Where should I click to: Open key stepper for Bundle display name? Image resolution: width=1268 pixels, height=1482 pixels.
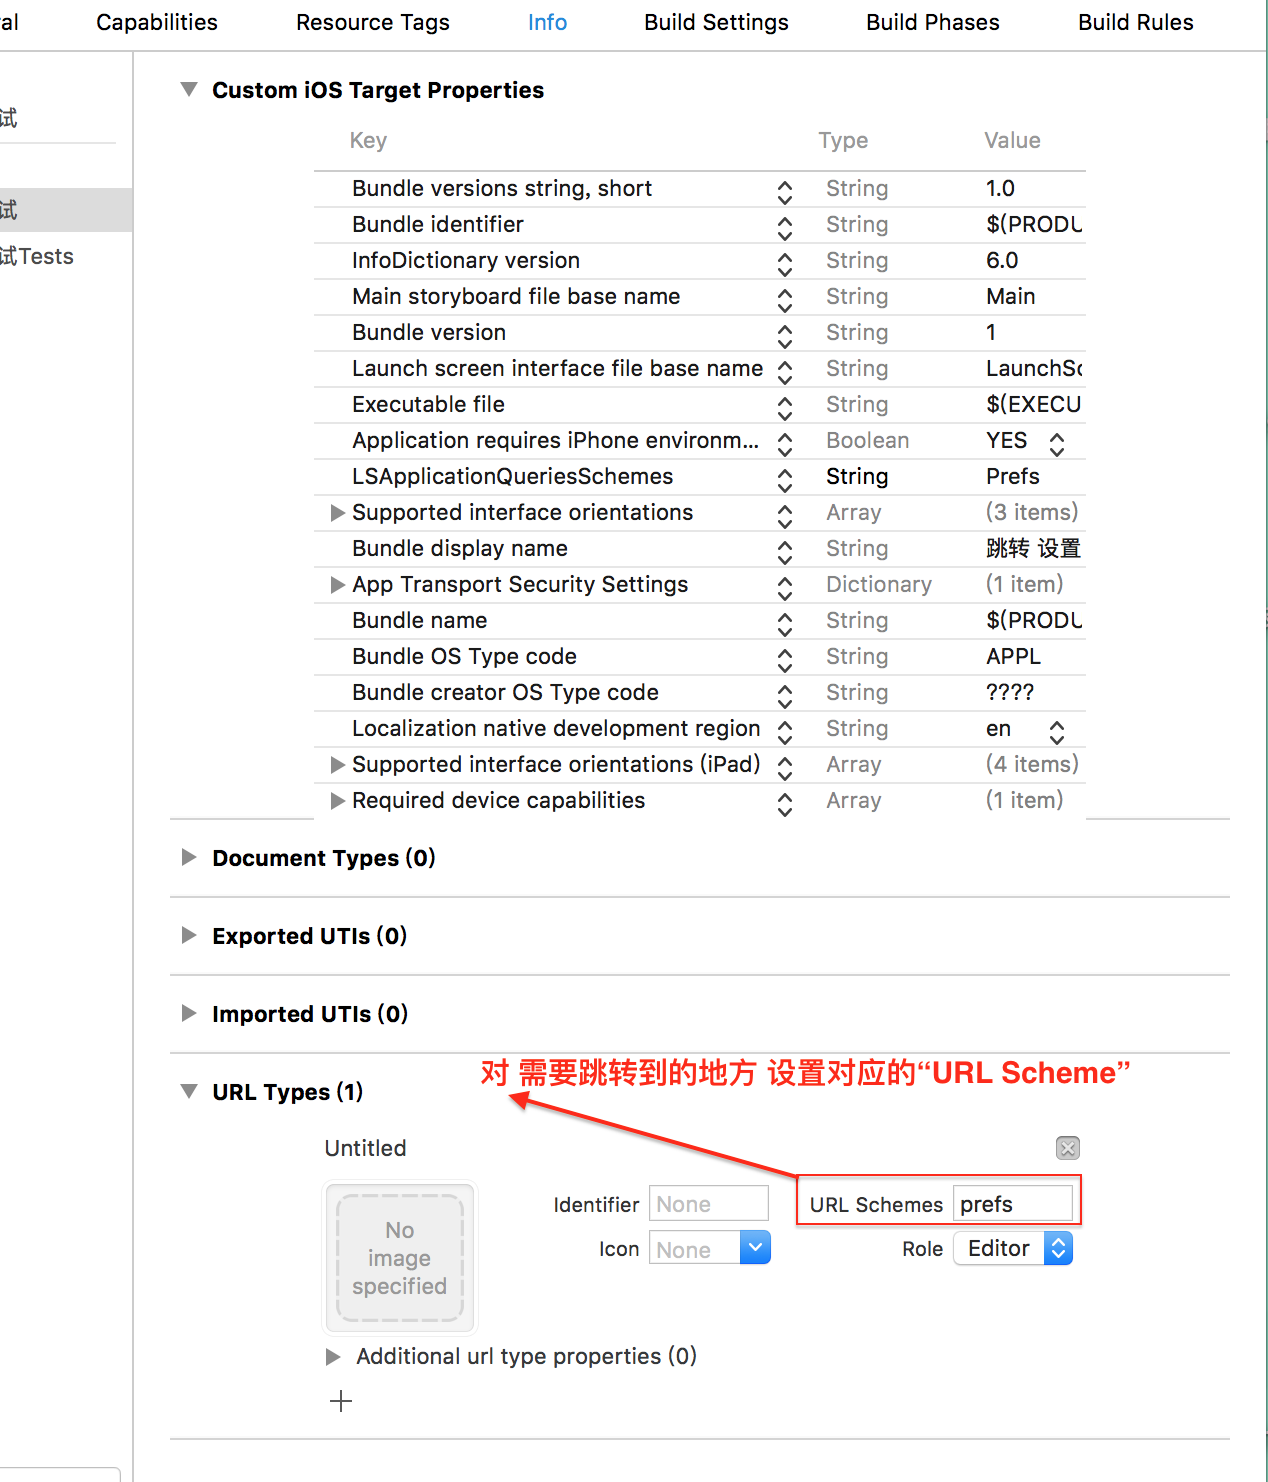point(785,553)
